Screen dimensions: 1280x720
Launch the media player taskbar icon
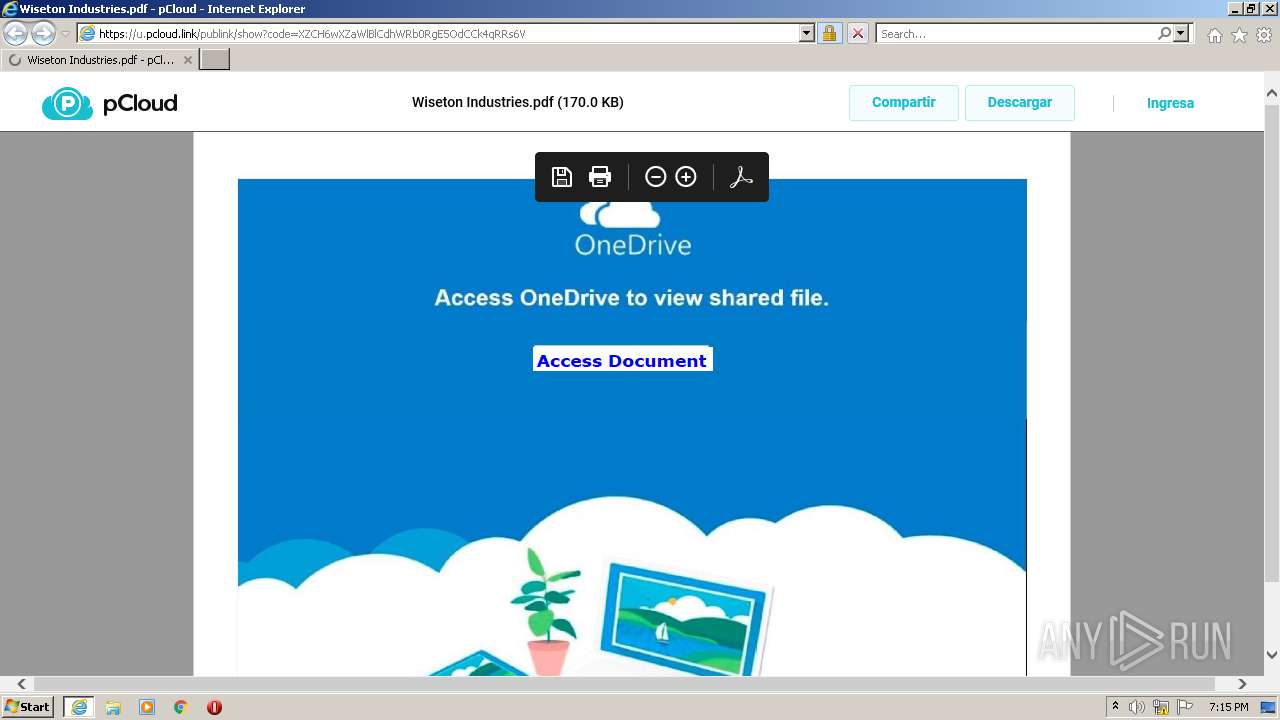pyautogui.click(x=147, y=707)
